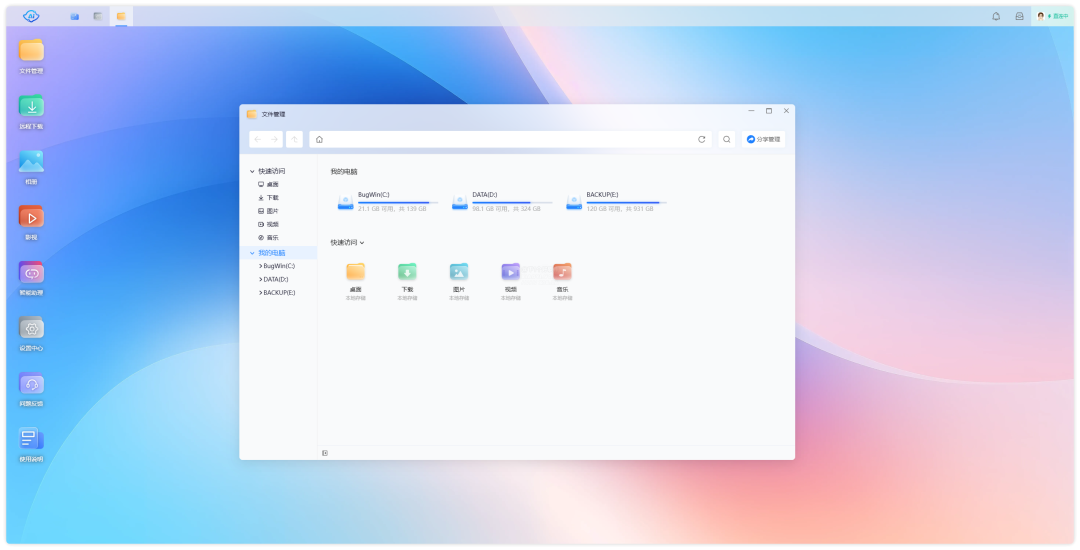Collapse the 快速访问 sidebar section
Image resolution: width=1080 pixels, height=550 pixels.
(252, 171)
